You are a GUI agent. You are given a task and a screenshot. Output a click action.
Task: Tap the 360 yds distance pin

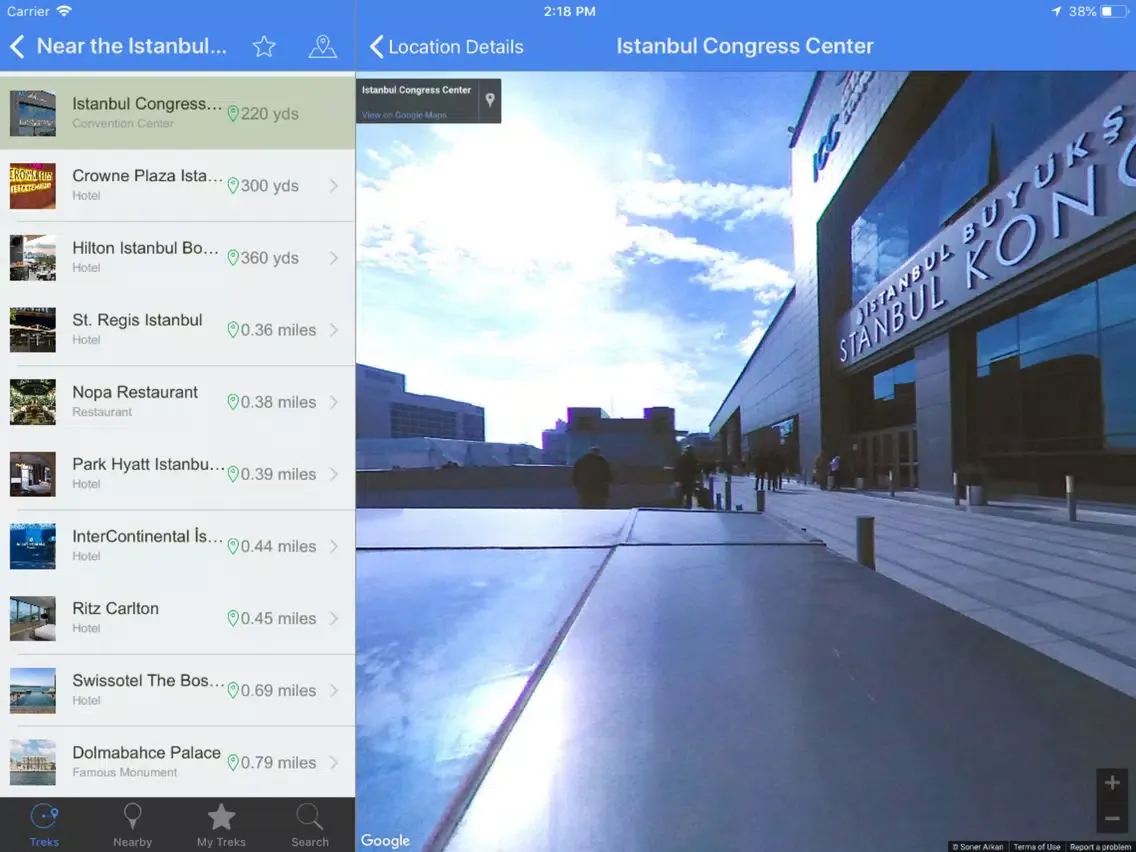pos(233,258)
